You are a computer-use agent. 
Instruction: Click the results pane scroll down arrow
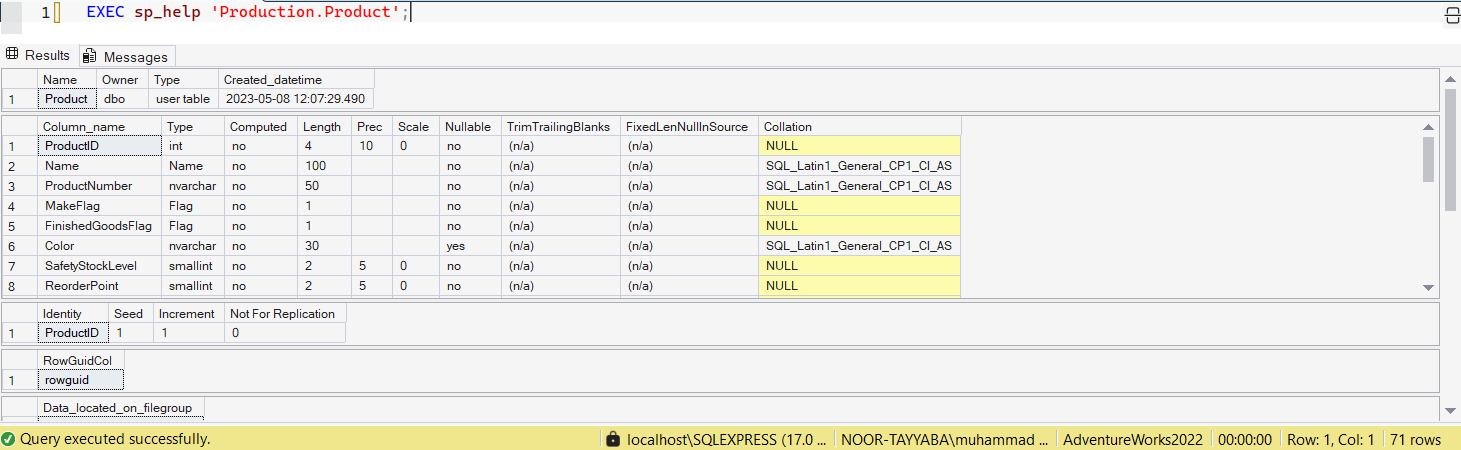click(x=1451, y=410)
